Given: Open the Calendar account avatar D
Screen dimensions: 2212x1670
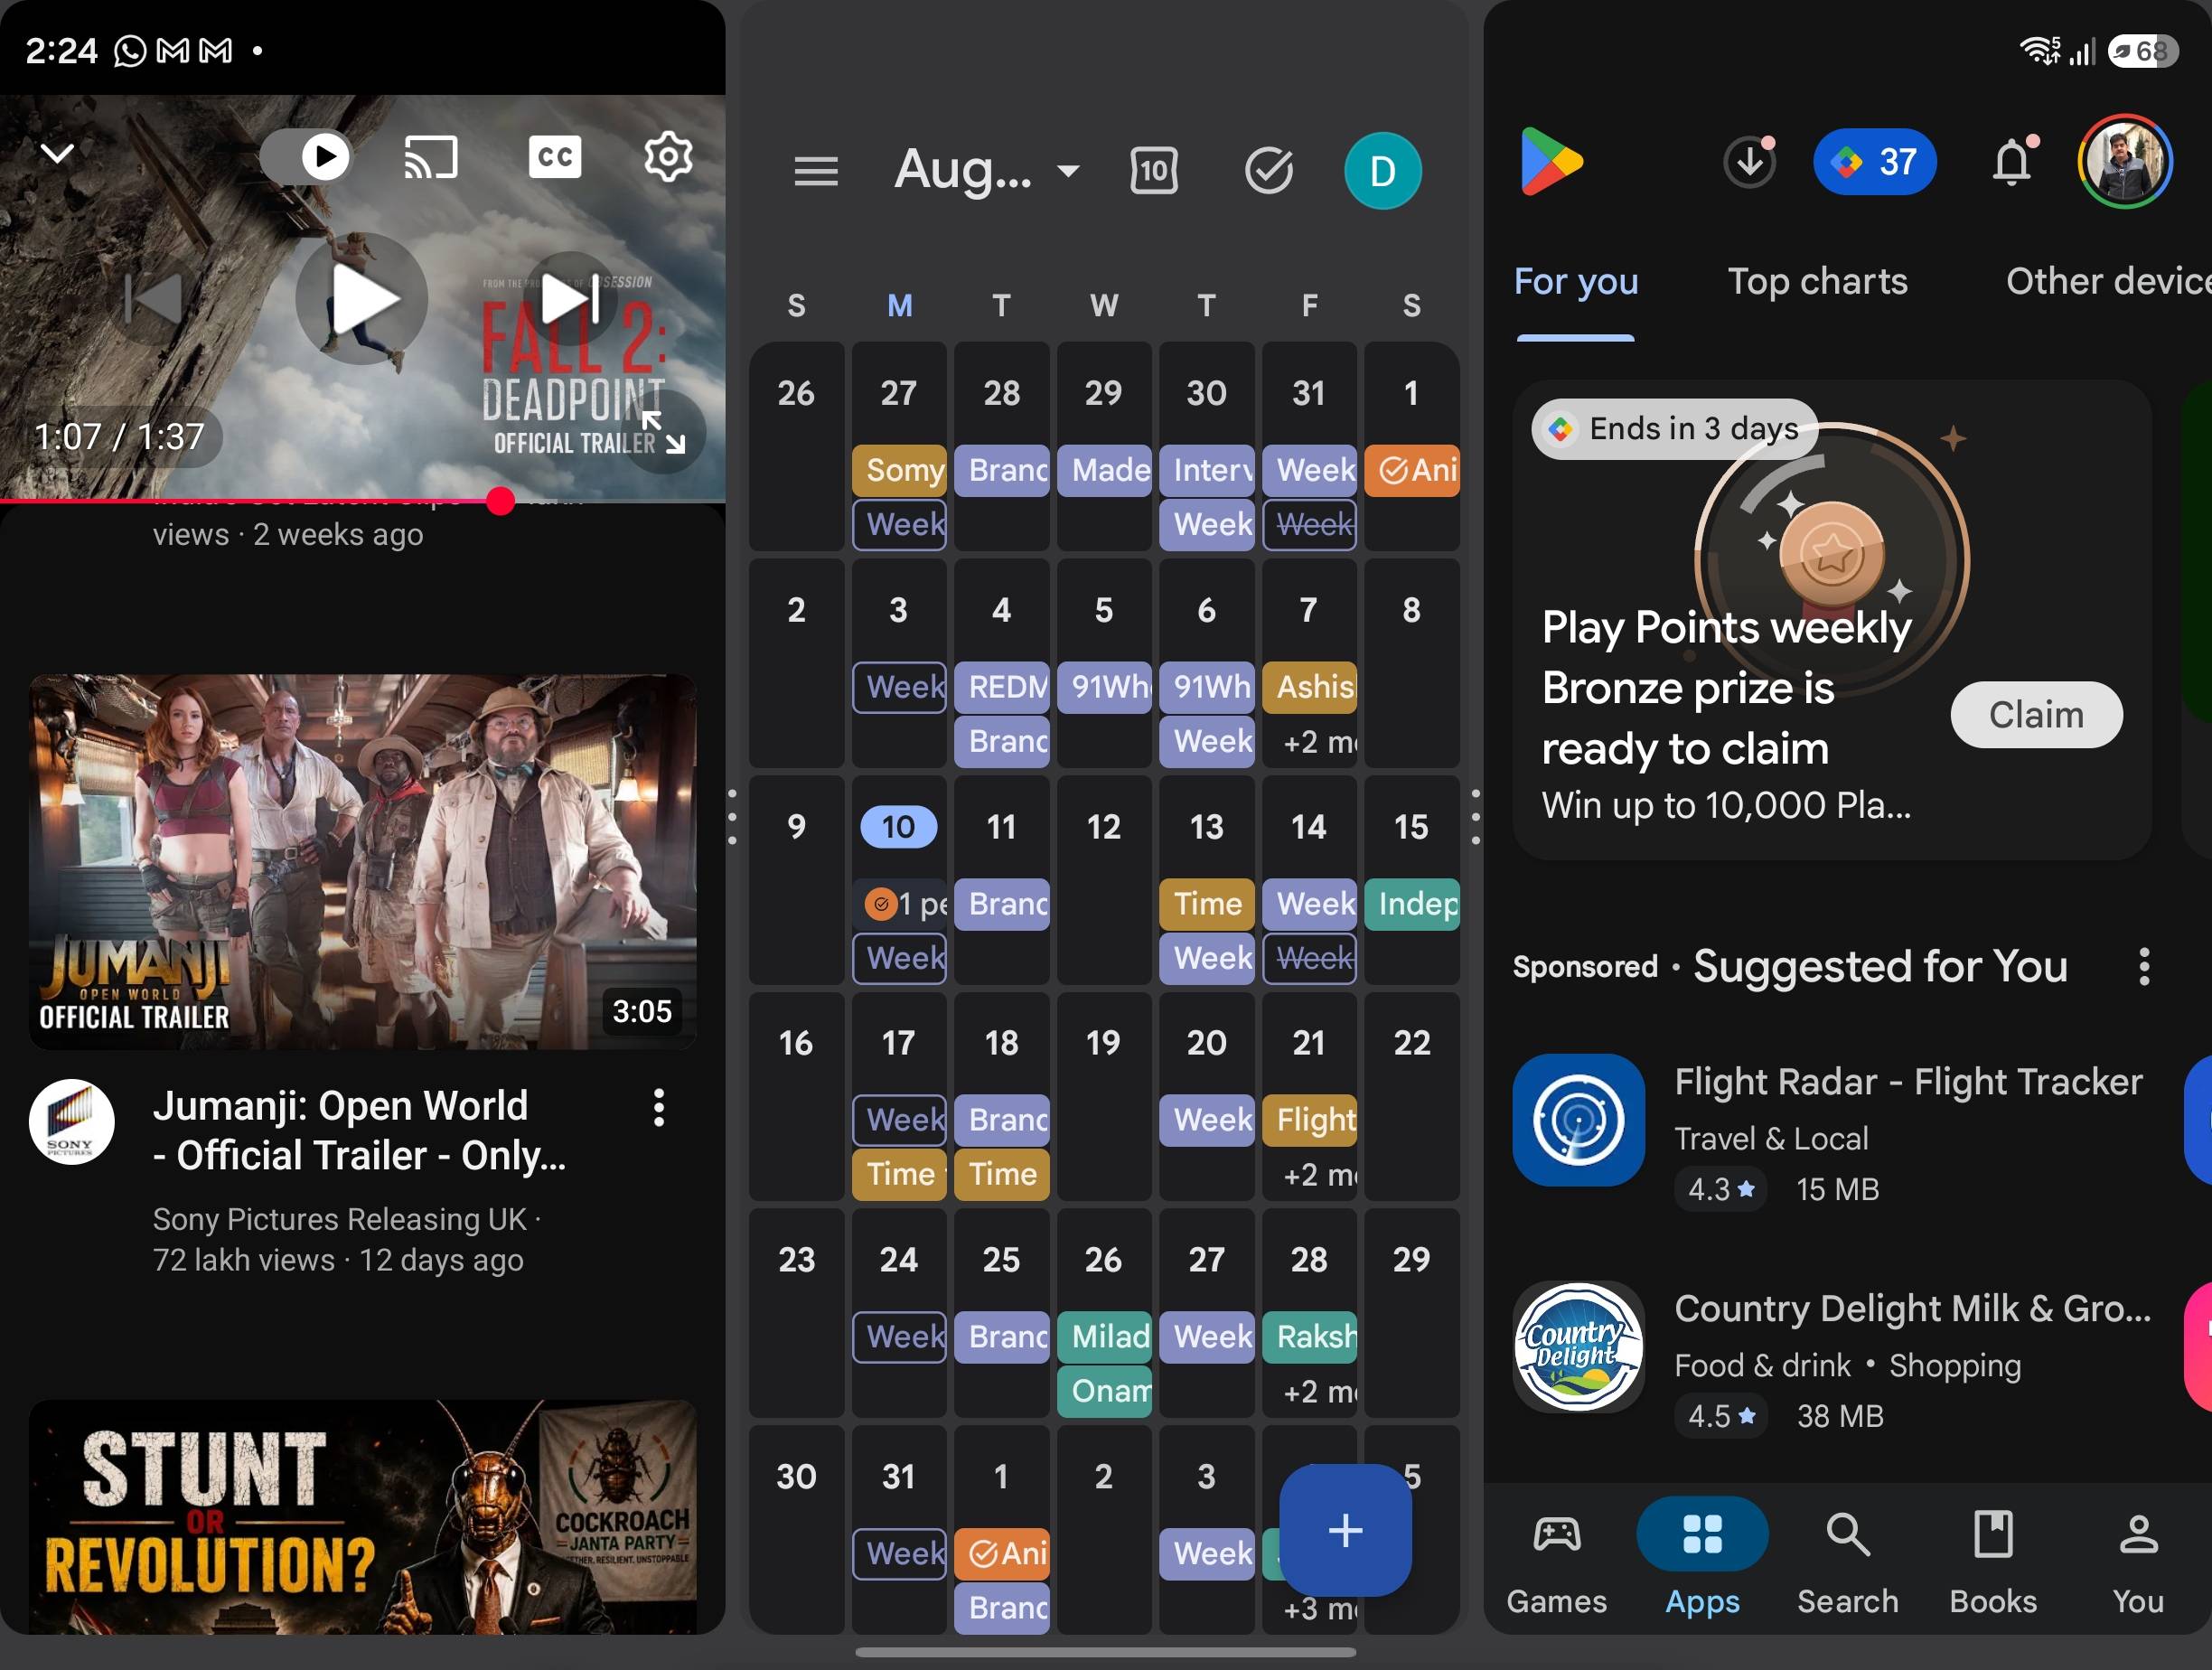Looking at the screenshot, I should click(x=1383, y=171).
